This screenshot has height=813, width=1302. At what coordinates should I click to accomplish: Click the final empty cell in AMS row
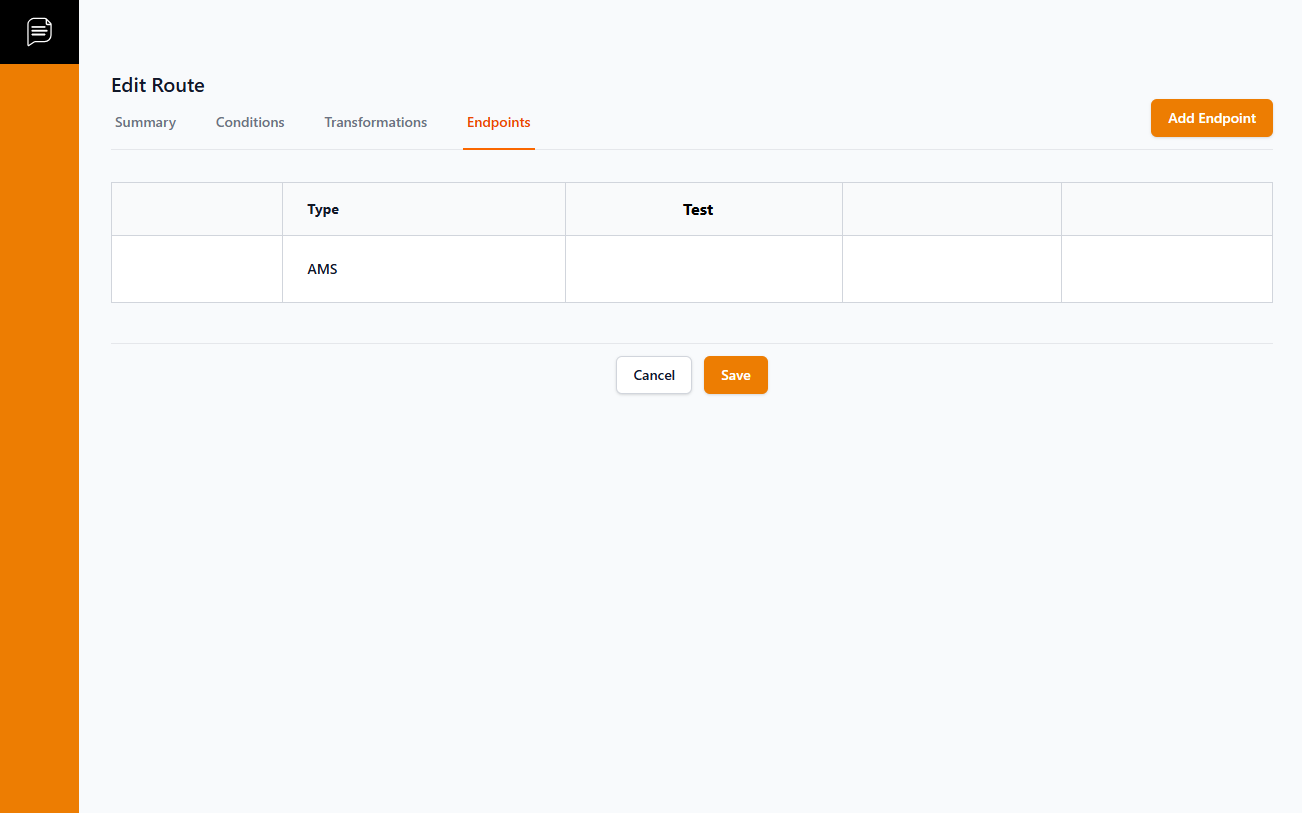(x=1166, y=269)
